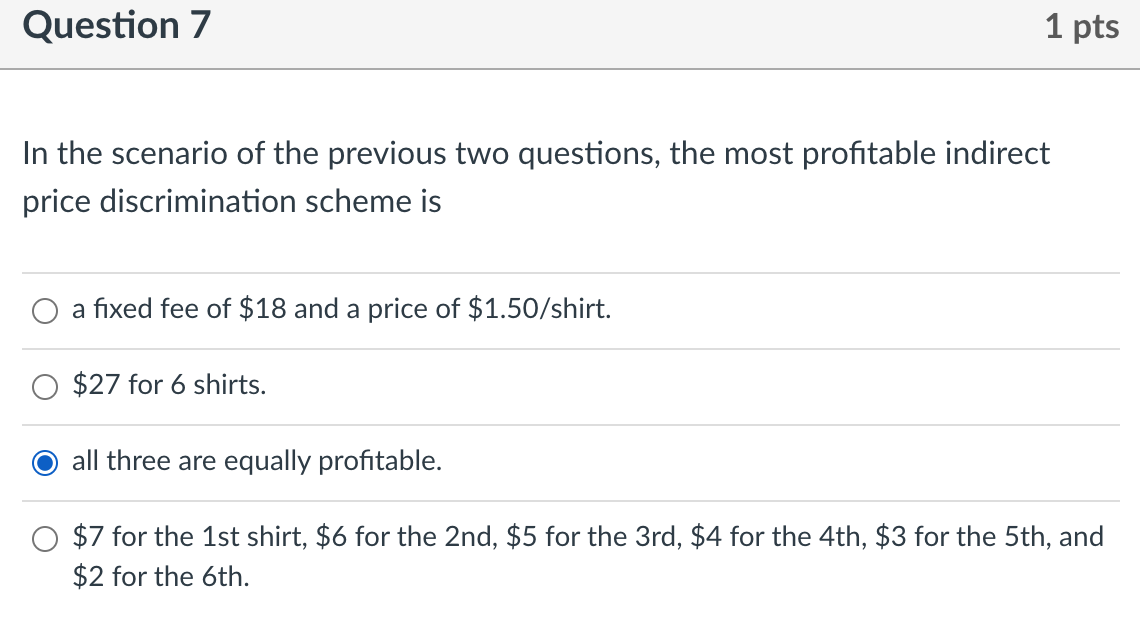The image size is (1140, 624).
Task: Click the answer text 'all three are equally profitable'
Action: click(258, 461)
